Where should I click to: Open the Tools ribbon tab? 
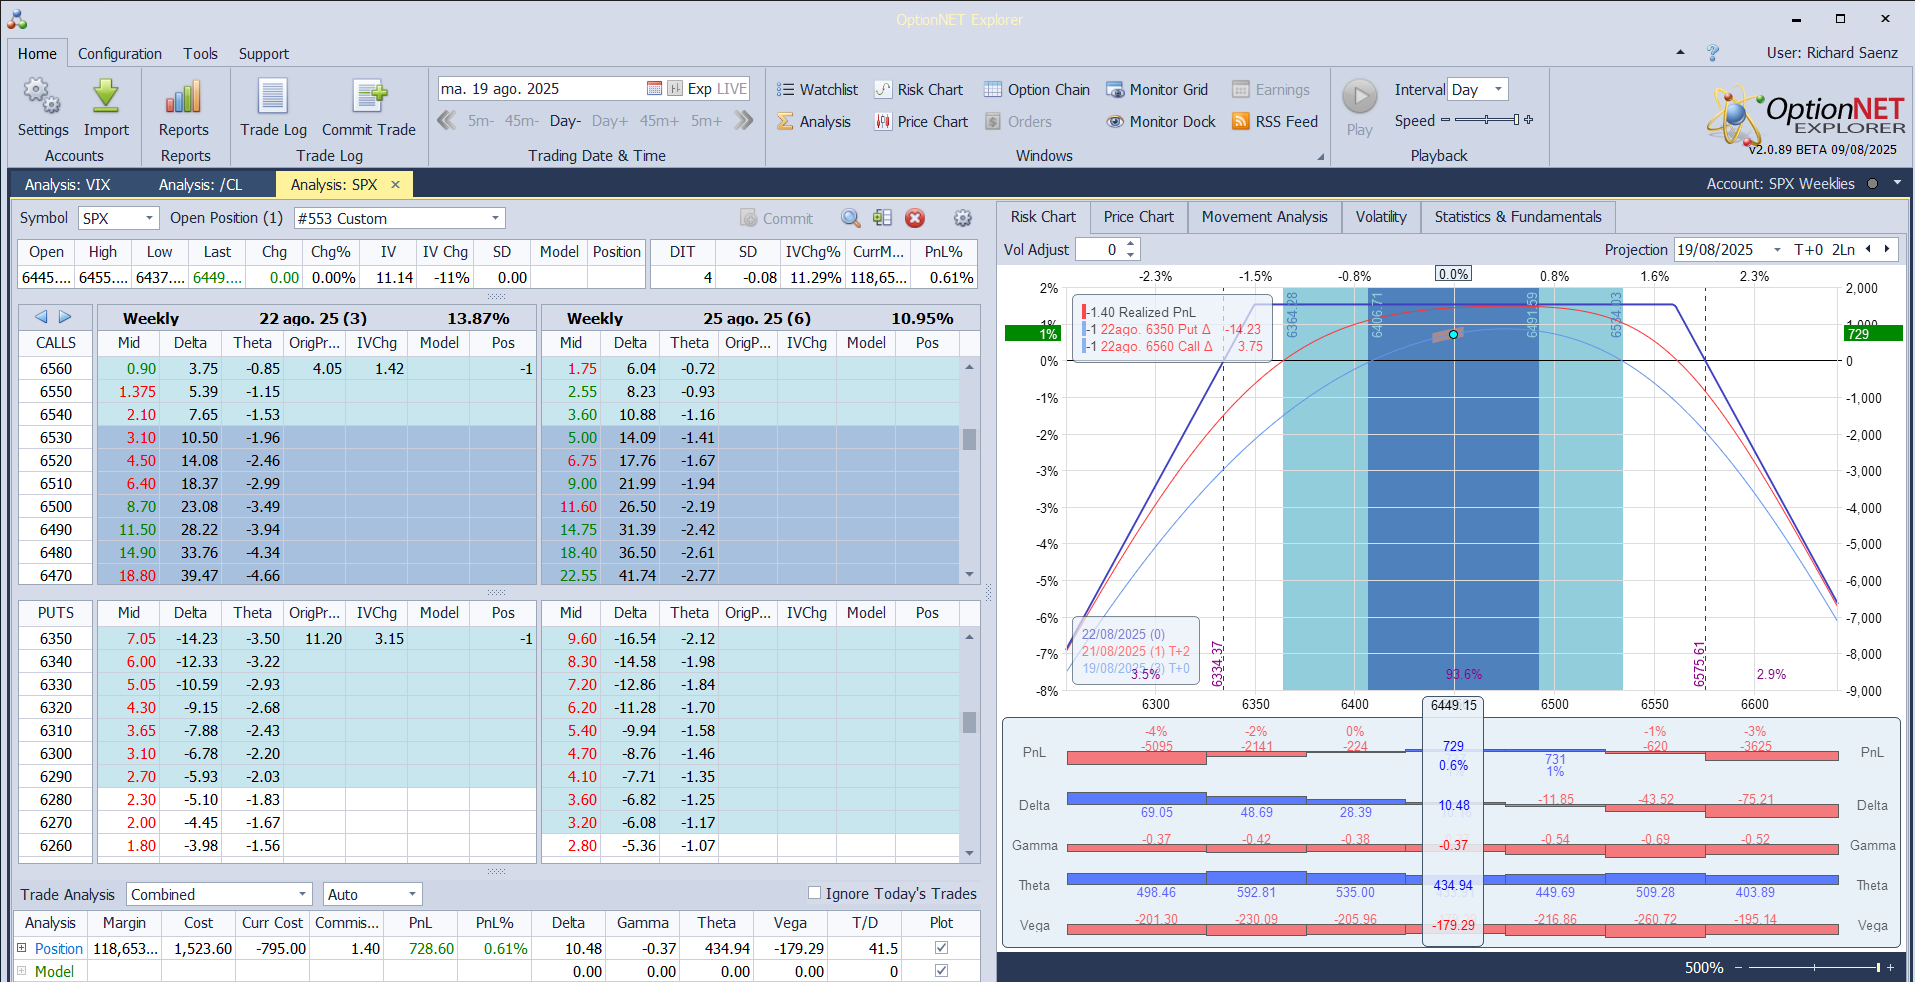point(200,54)
